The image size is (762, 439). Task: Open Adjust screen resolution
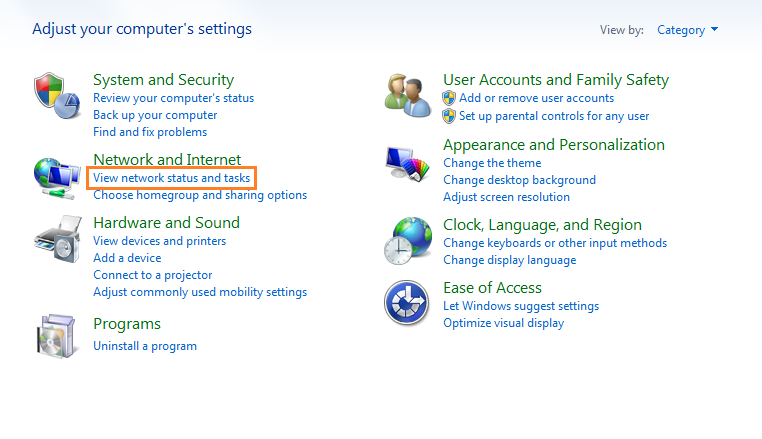click(x=506, y=197)
